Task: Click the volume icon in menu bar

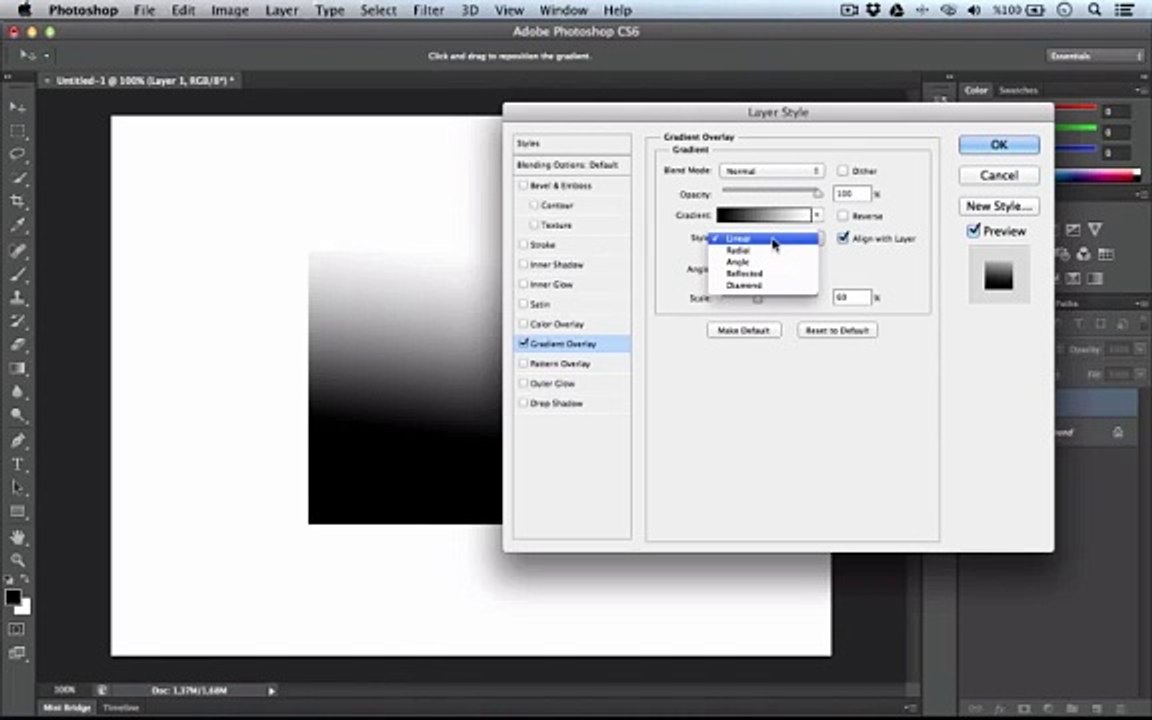Action: (x=974, y=10)
